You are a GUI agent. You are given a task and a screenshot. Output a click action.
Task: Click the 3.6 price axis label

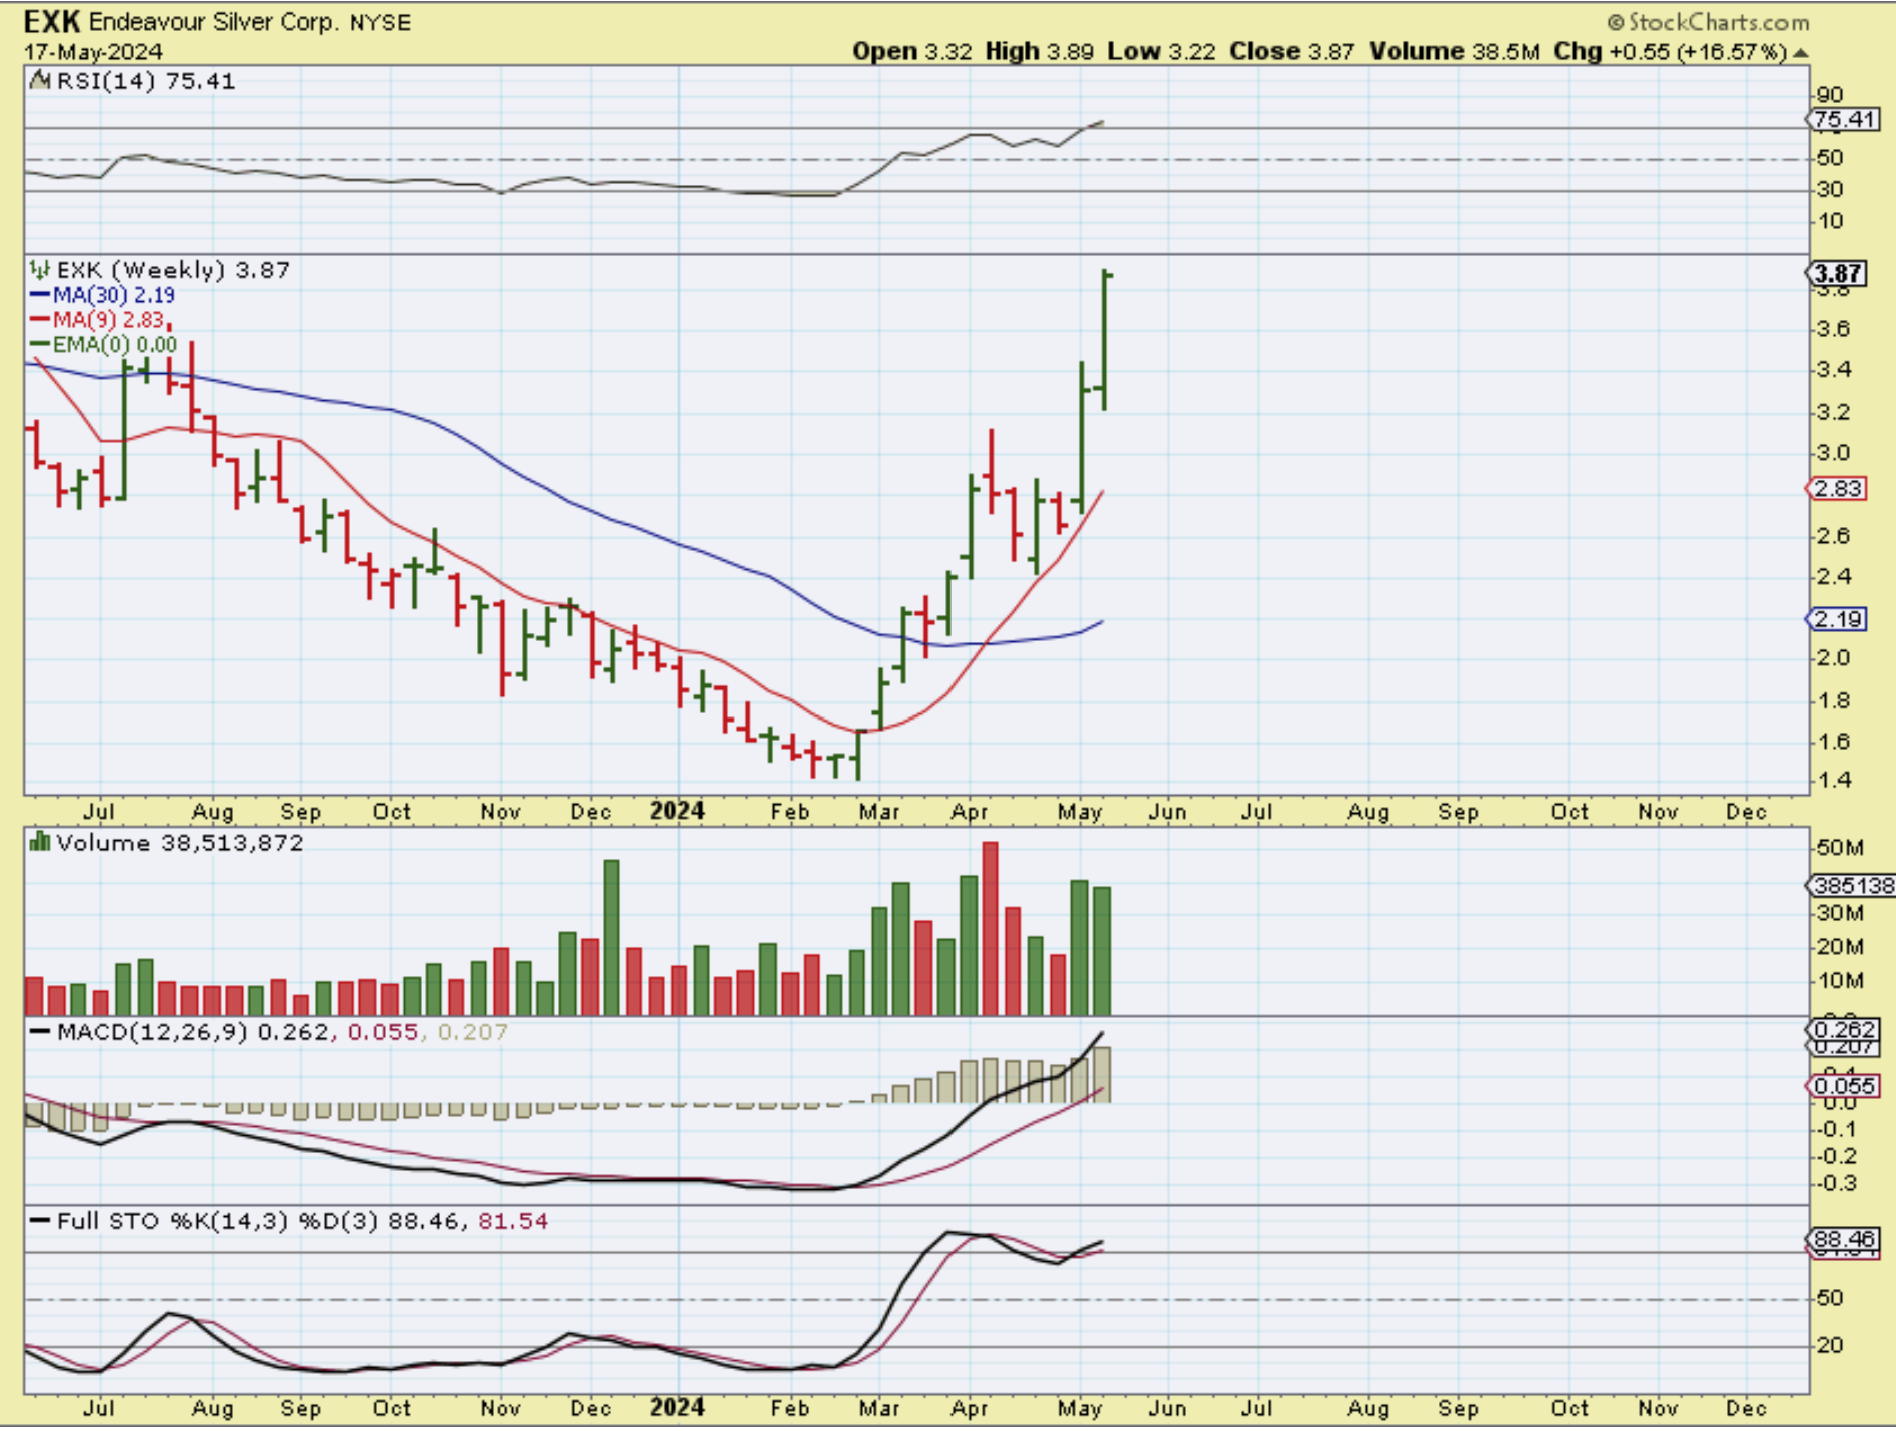[1834, 329]
